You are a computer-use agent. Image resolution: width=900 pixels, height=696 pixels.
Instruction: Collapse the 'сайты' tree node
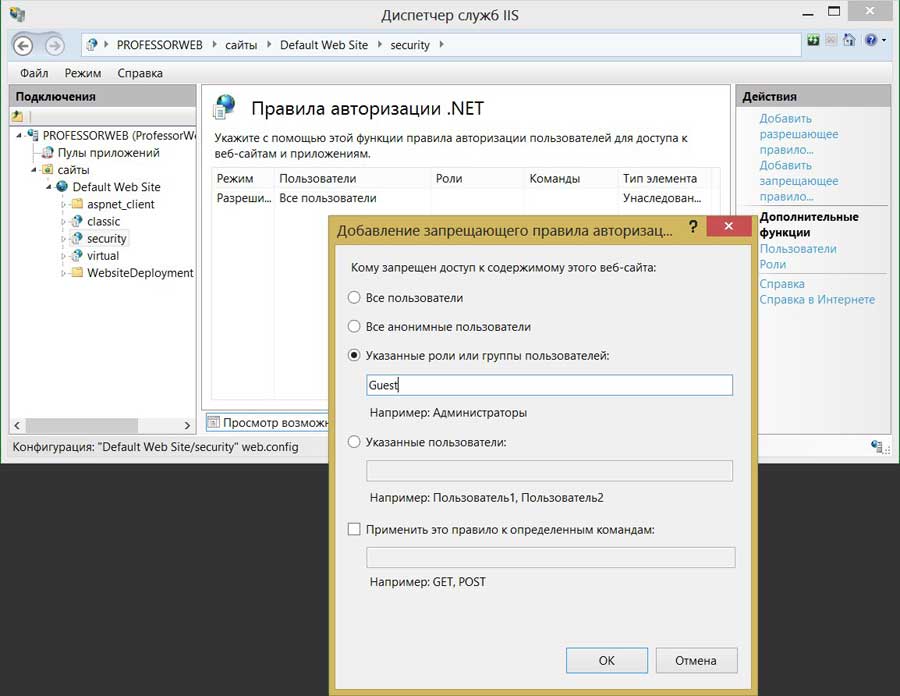pyautogui.click(x=34, y=170)
